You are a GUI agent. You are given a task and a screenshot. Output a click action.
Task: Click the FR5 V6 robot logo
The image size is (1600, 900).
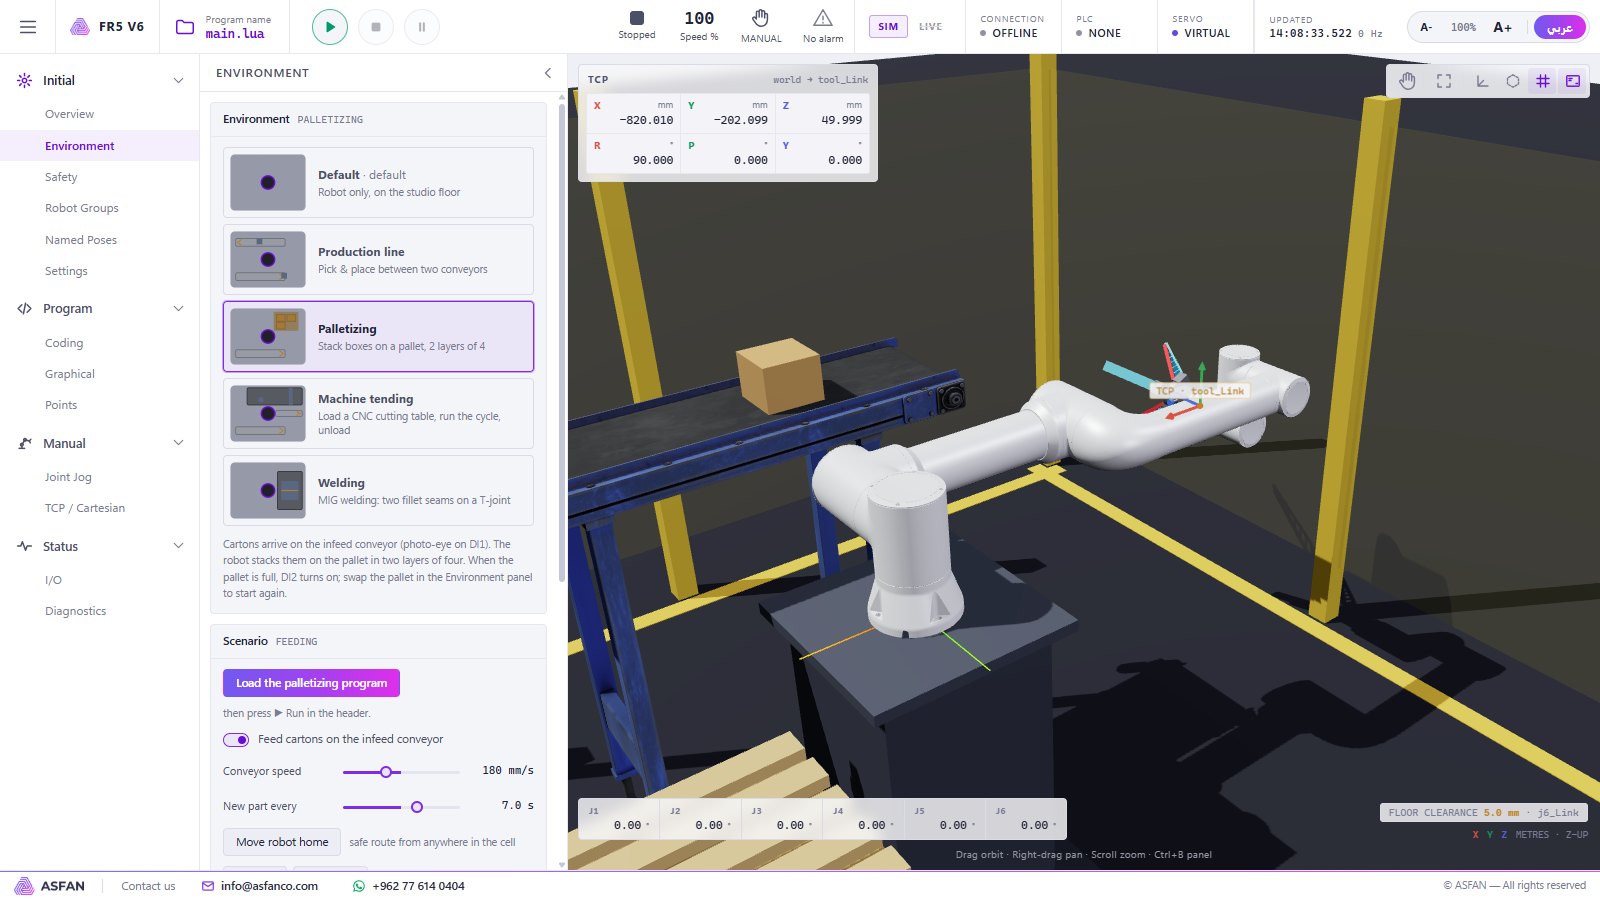pyautogui.click(x=80, y=27)
